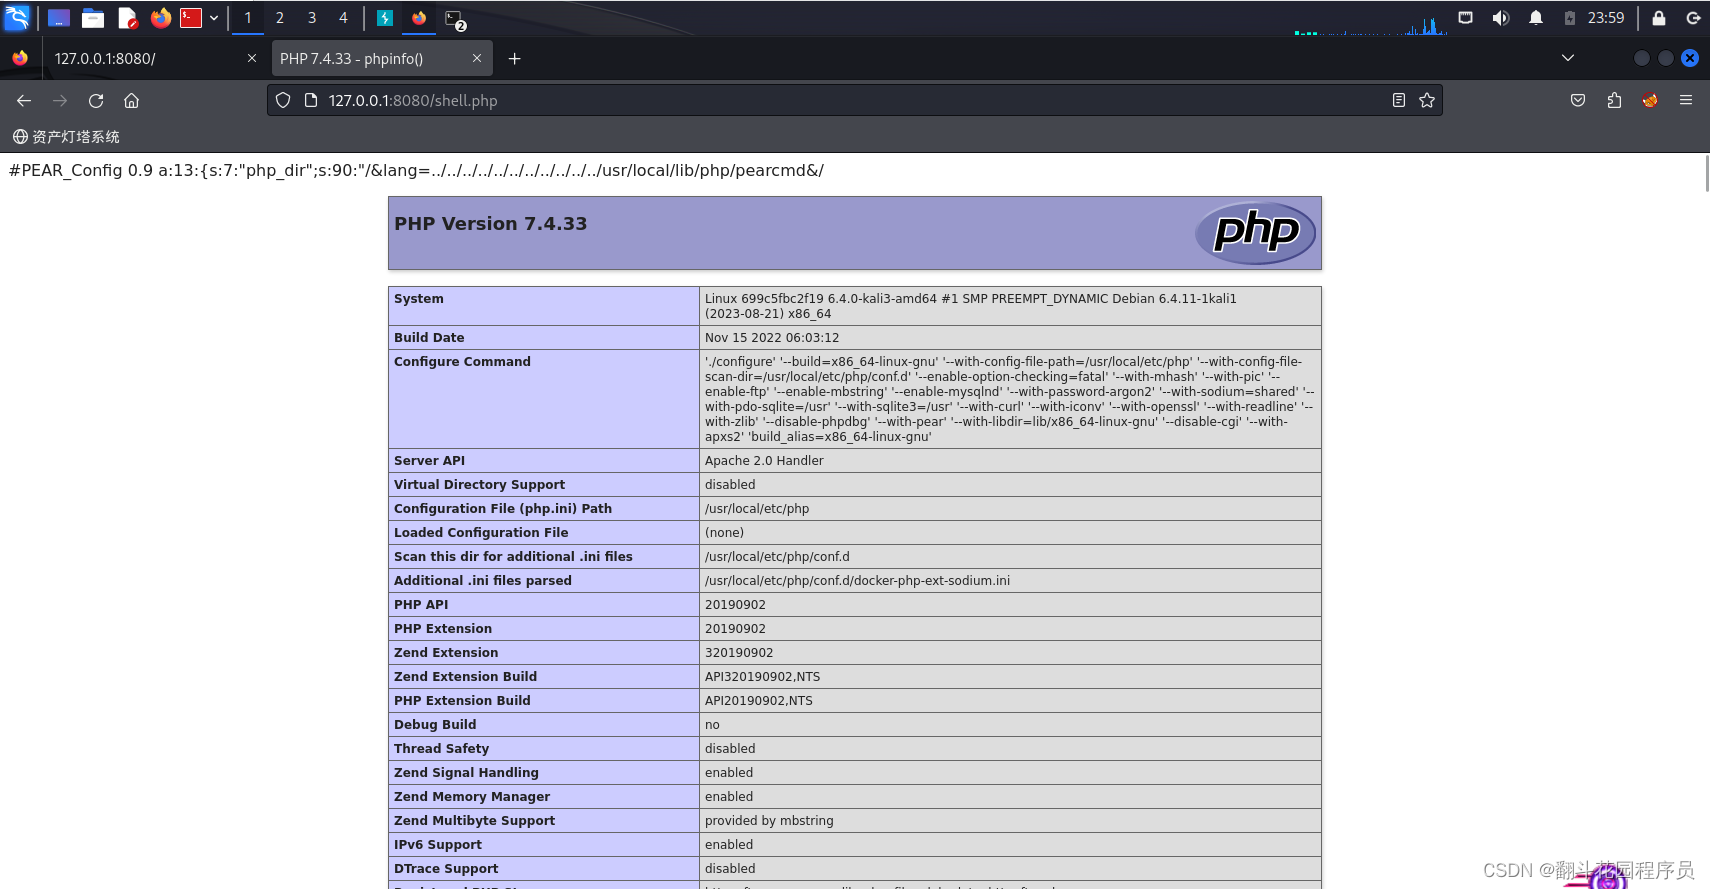Open the clock showing 23:59
The image size is (1710, 889).
(1606, 18)
